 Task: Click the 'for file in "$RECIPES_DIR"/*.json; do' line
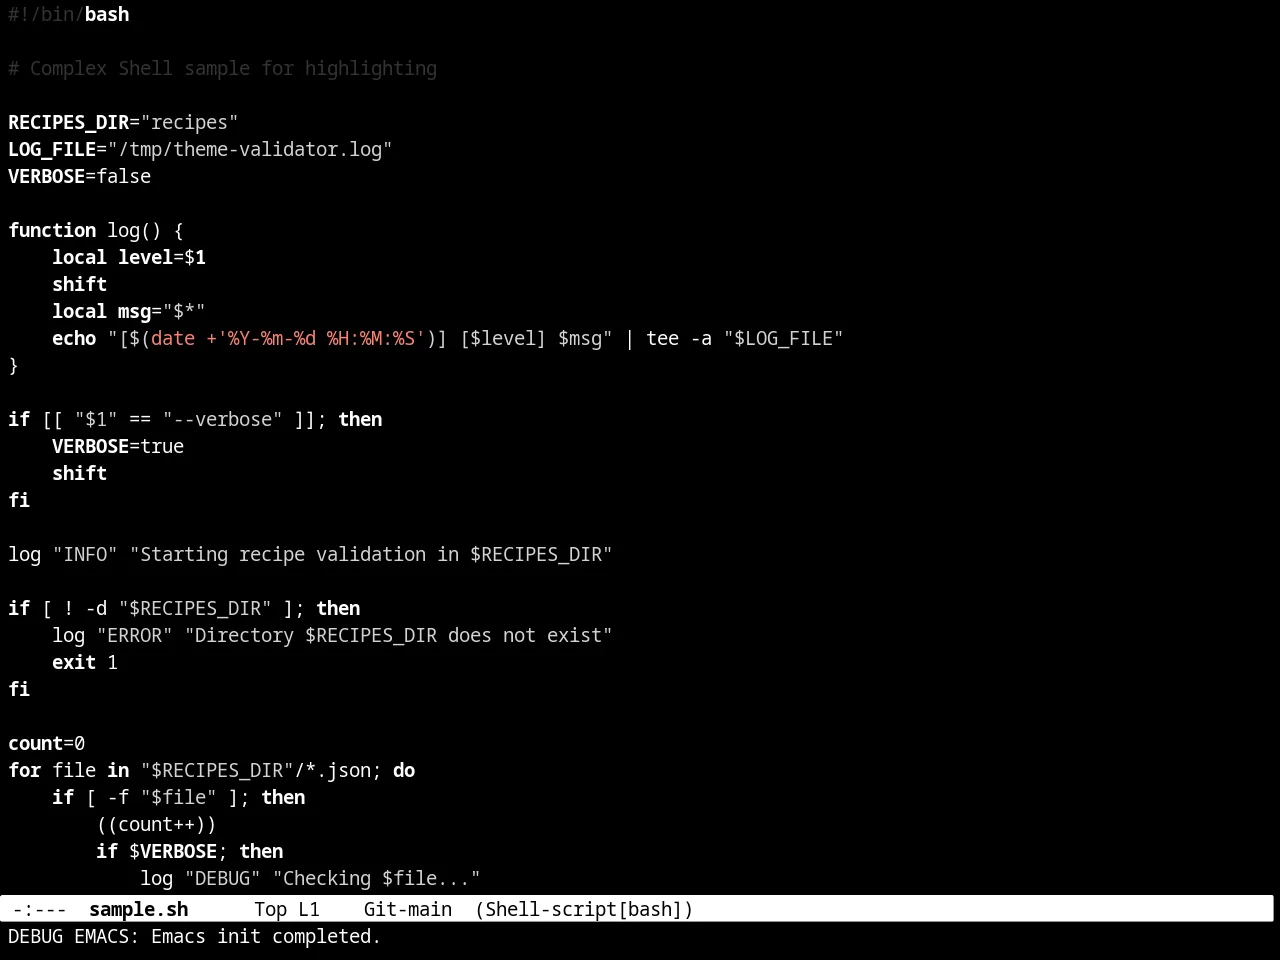coord(212,770)
